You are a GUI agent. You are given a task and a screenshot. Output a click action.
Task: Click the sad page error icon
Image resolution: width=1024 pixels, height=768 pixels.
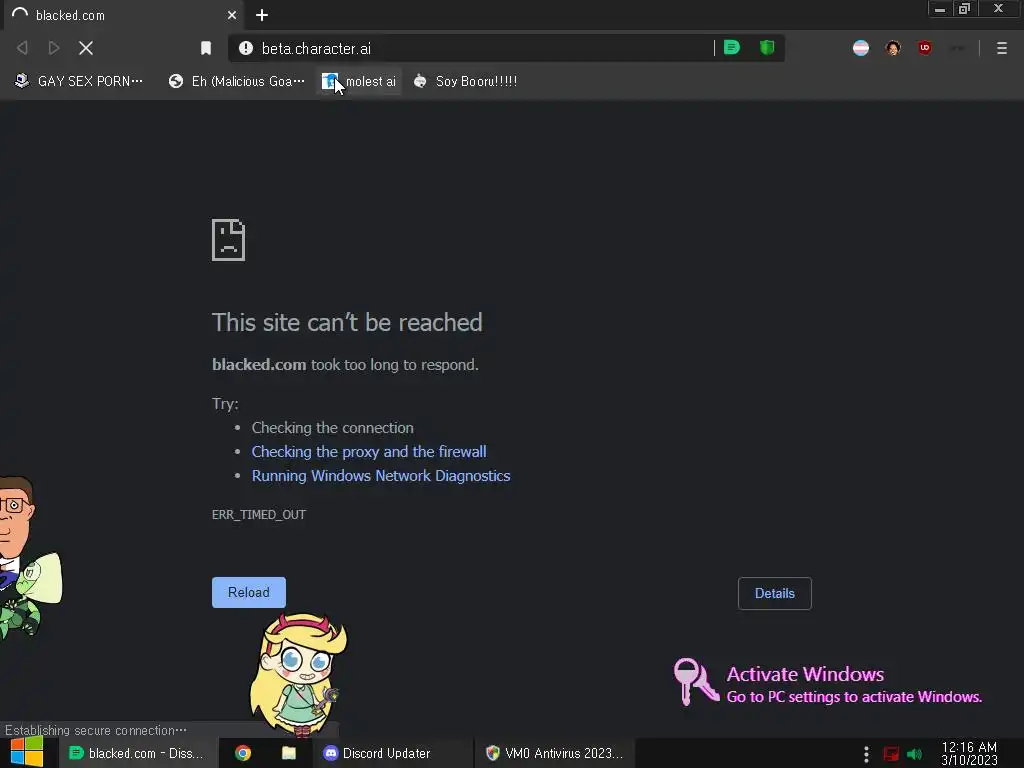point(229,240)
